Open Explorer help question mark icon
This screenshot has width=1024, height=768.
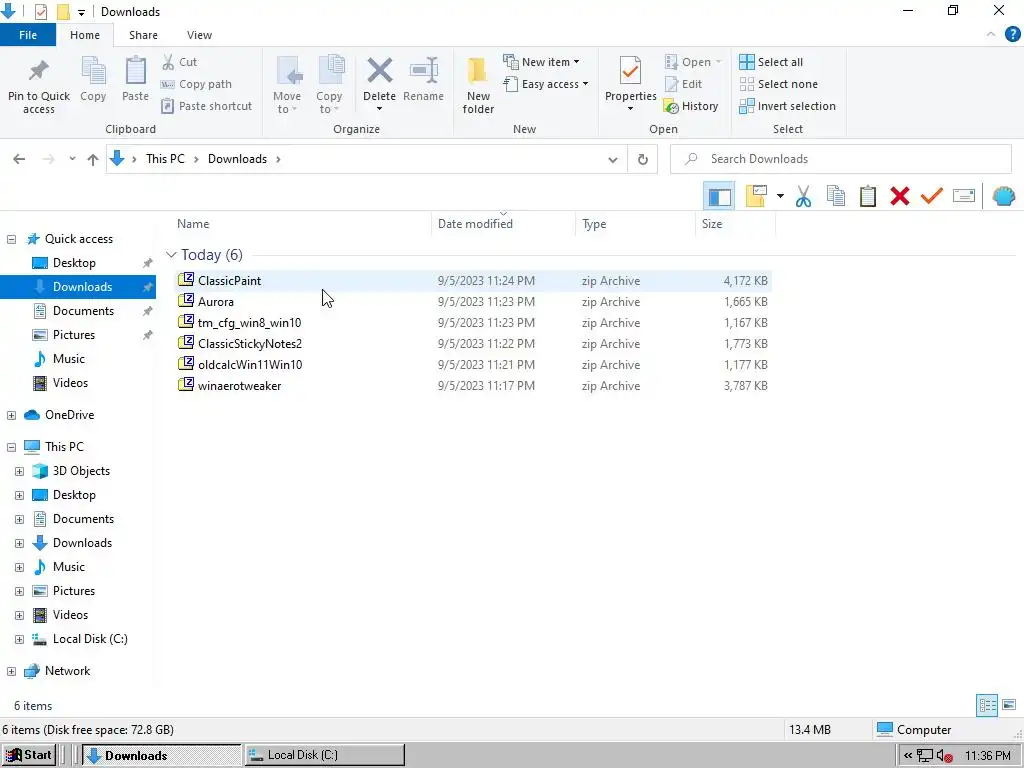click(1012, 35)
